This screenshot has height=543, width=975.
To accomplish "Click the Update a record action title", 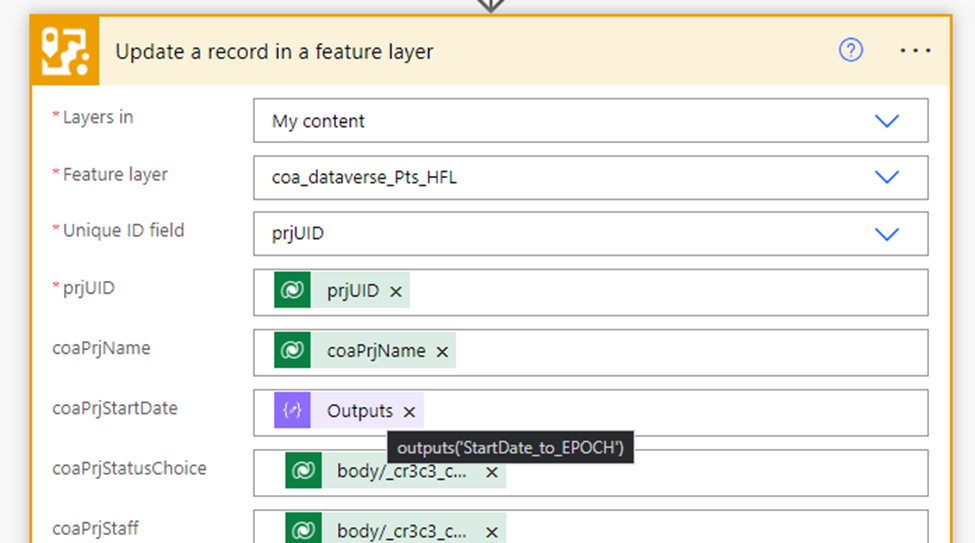I will point(274,51).
